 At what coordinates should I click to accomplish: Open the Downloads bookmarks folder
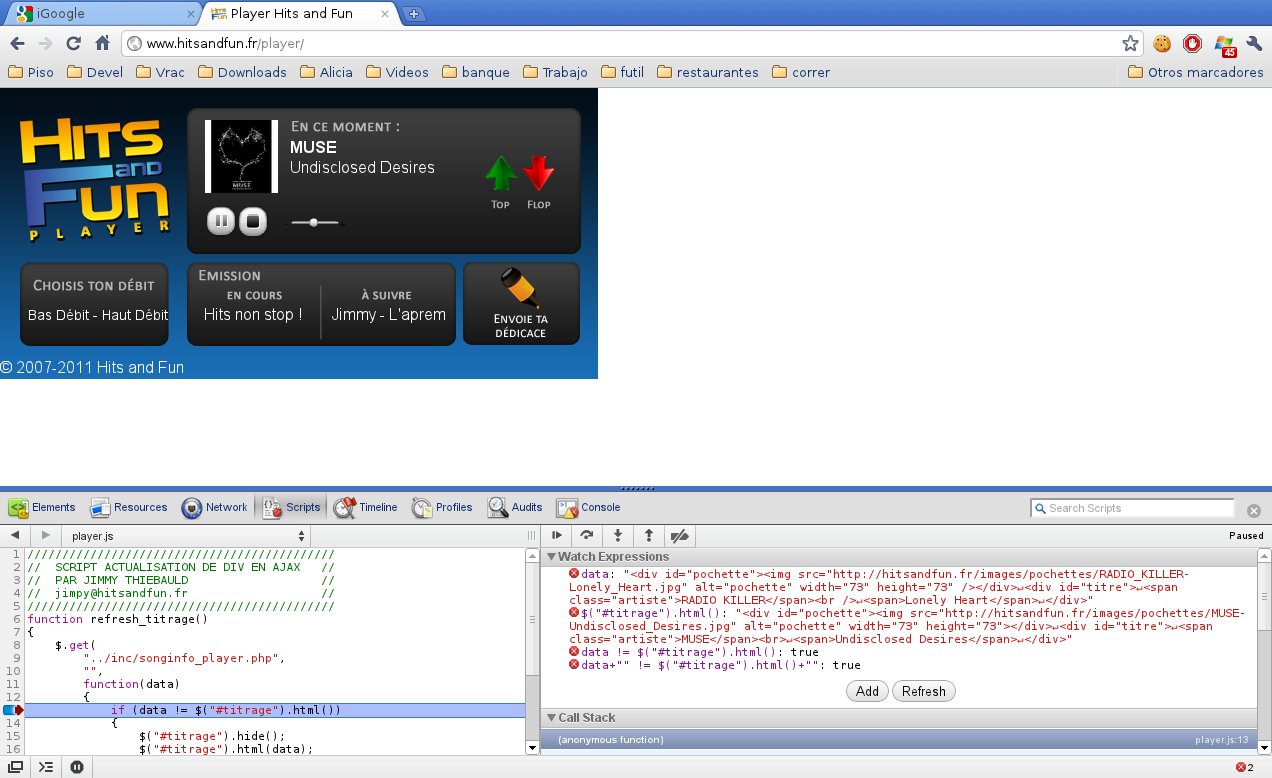pos(242,72)
